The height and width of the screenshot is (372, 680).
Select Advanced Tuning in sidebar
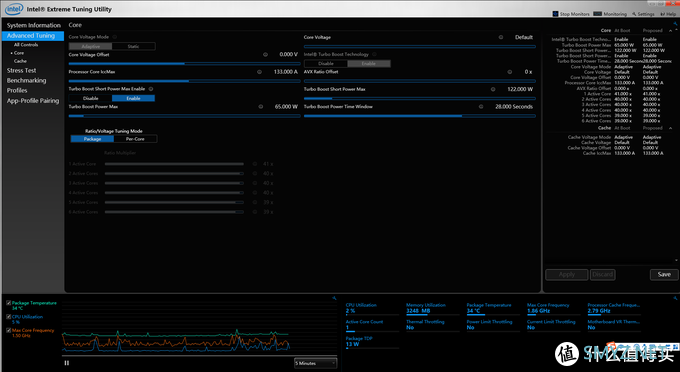[x=33, y=36]
